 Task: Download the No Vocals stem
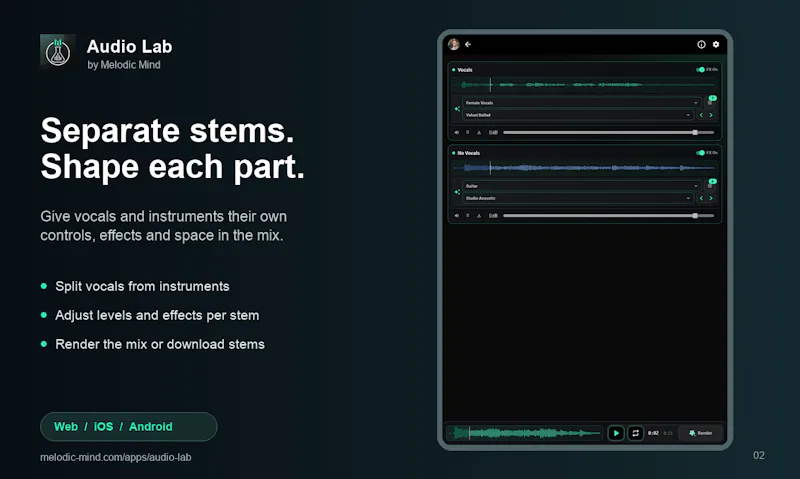[479, 215]
